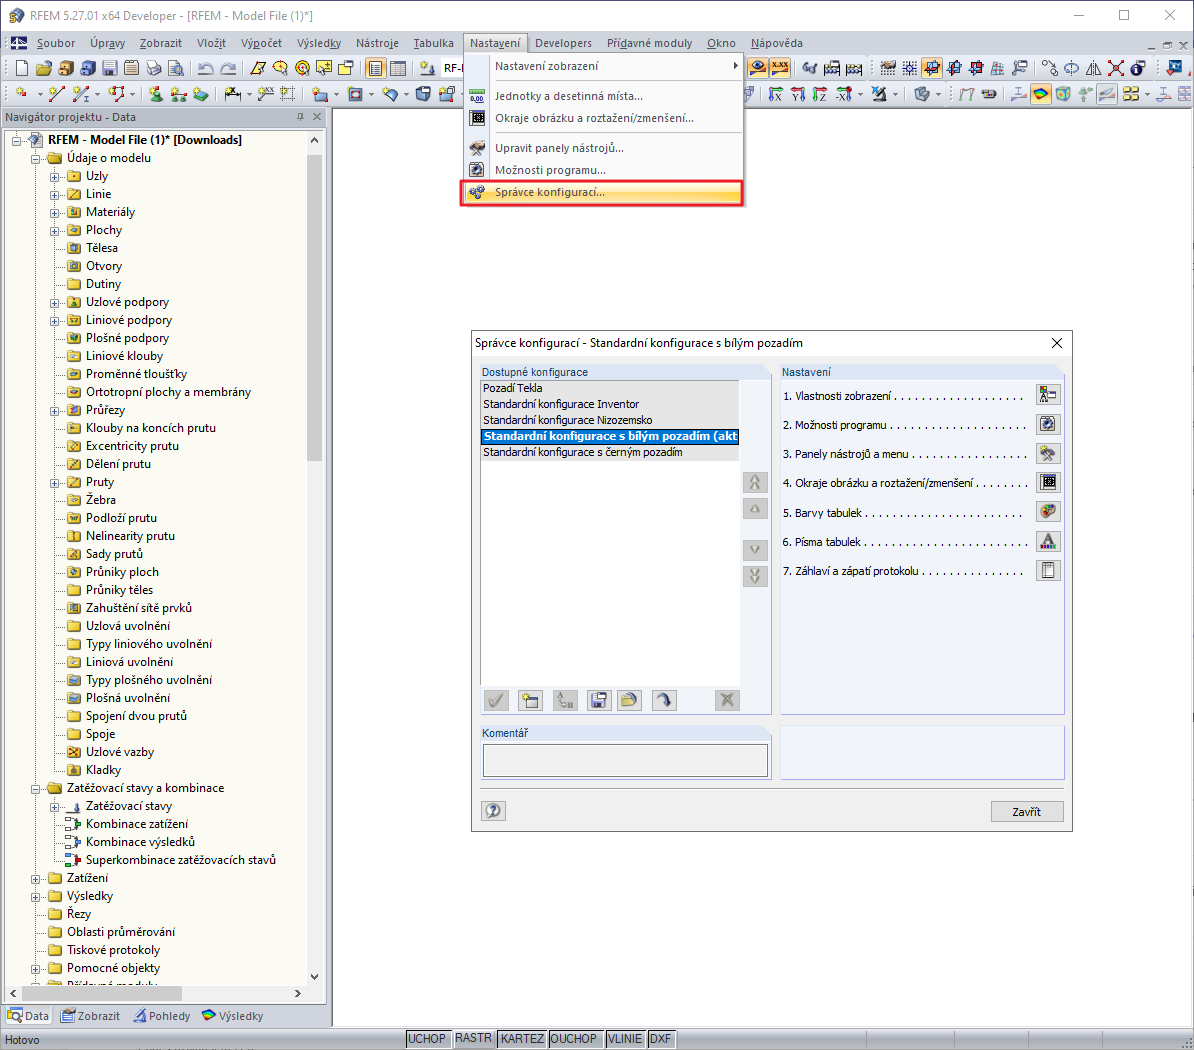Toggle DXF in status bar

coord(660,1039)
